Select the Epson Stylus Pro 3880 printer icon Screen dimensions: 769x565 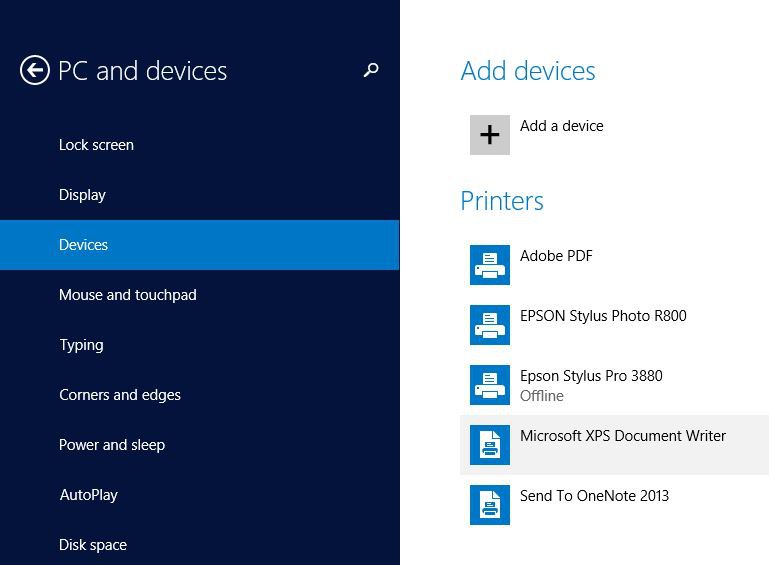[489, 385]
